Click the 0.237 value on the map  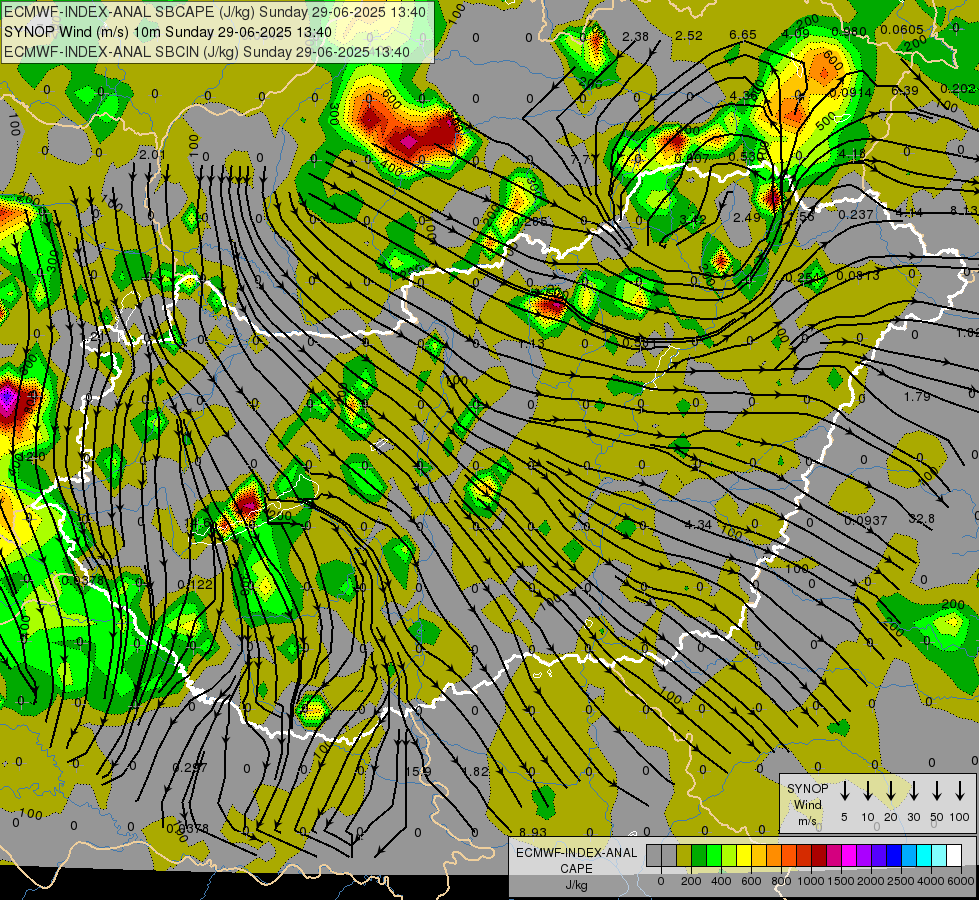pyautogui.click(x=855, y=214)
